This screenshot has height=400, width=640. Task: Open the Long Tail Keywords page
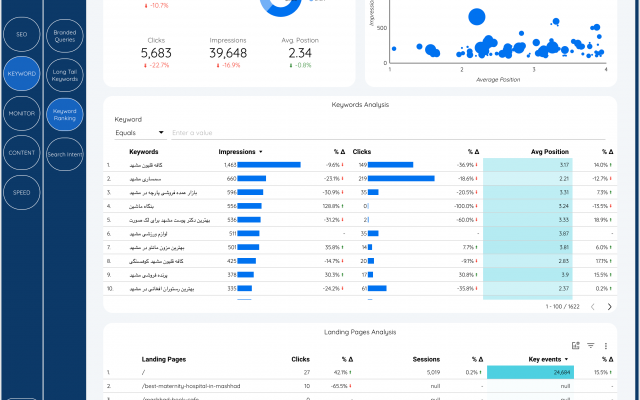point(64,75)
